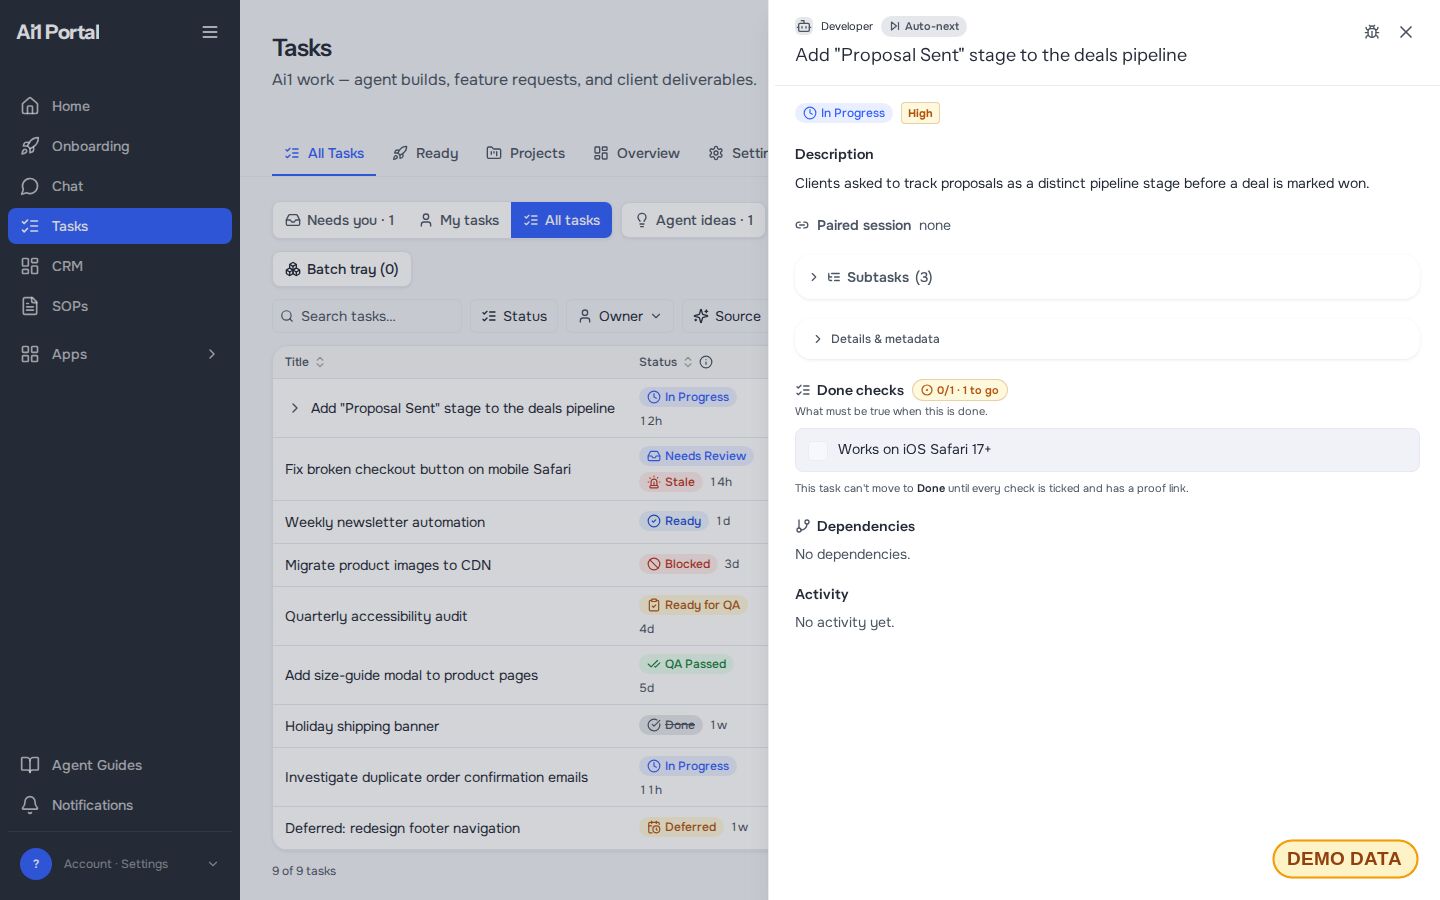Expand the Proposal Sent task row chevron
This screenshot has height=900, width=1440.
(x=294, y=408)
